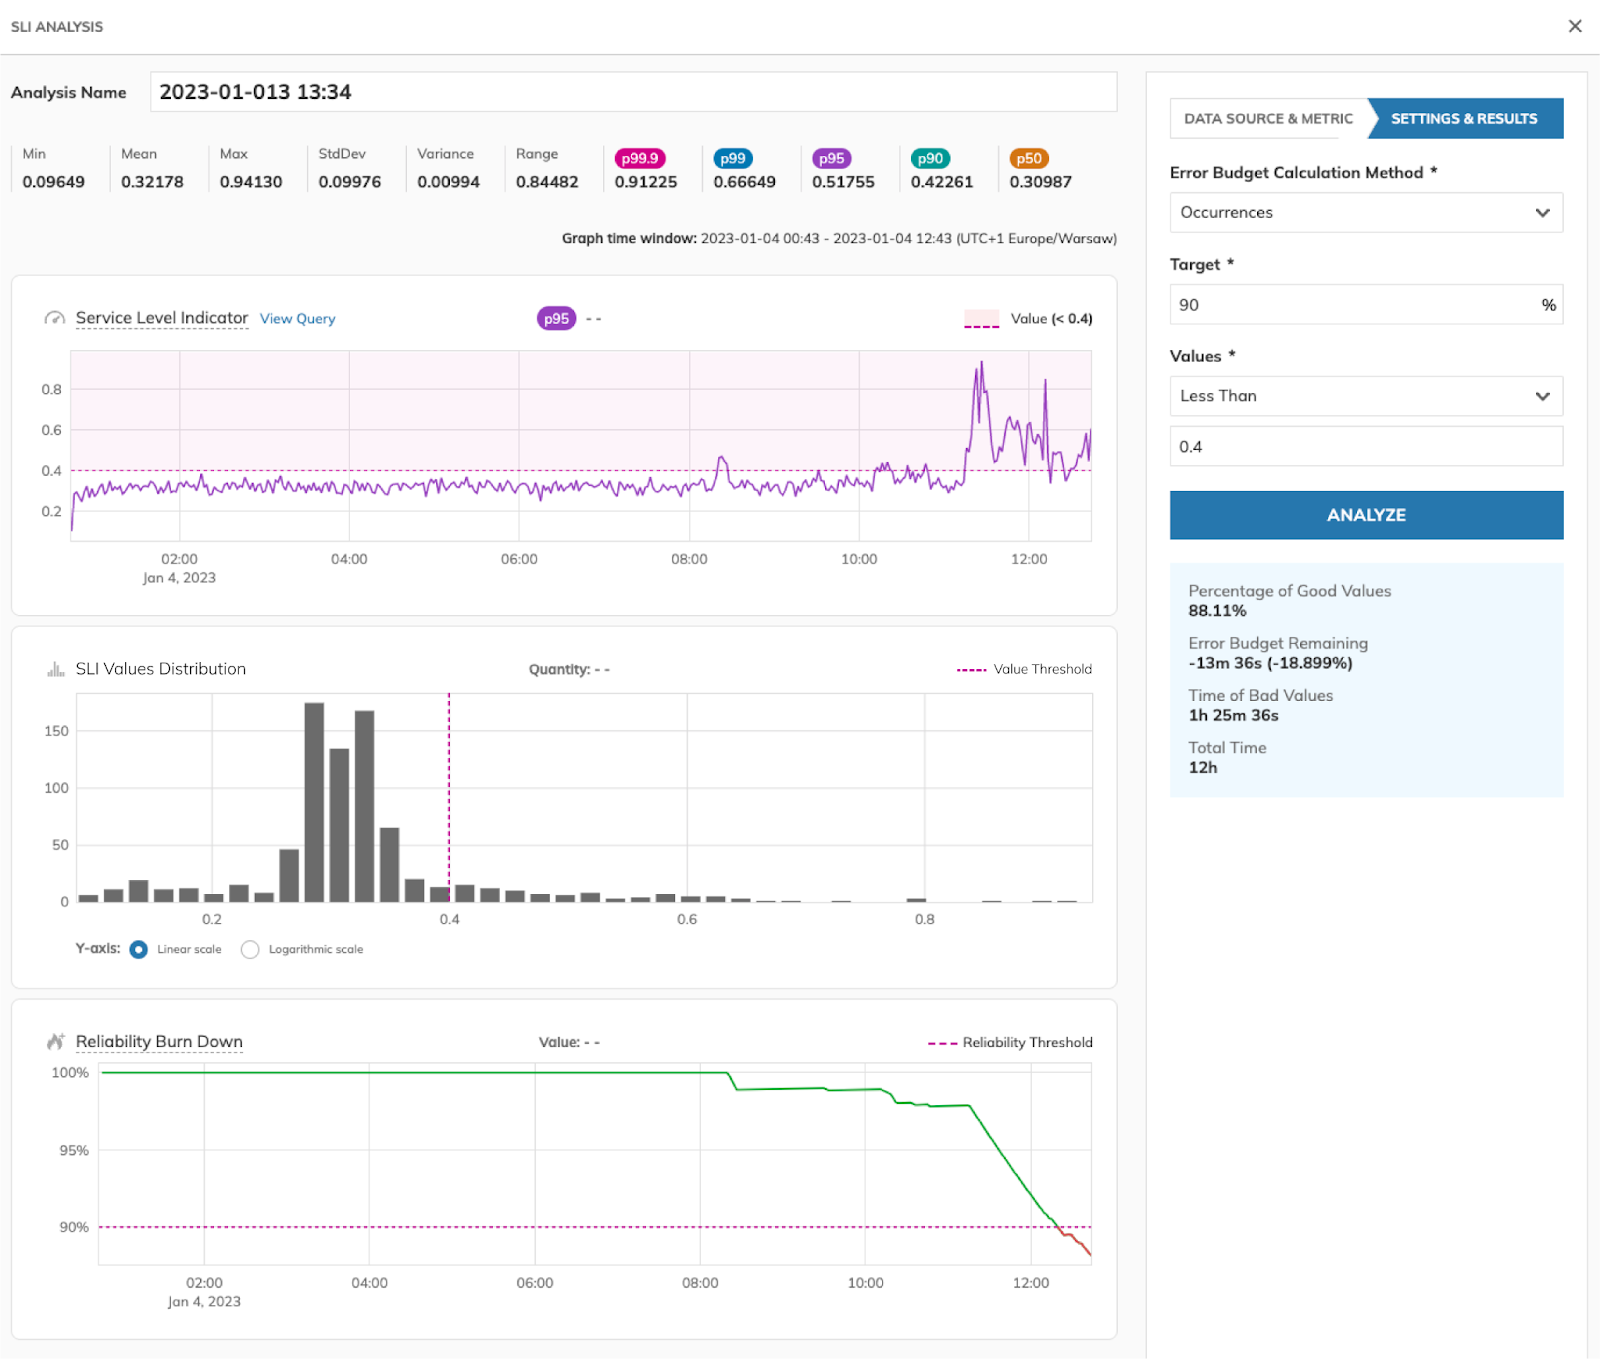Select Linear scale for the Y-axis
The height and width of the screenshot is (1359, 1600).
(x=139, y=949)
